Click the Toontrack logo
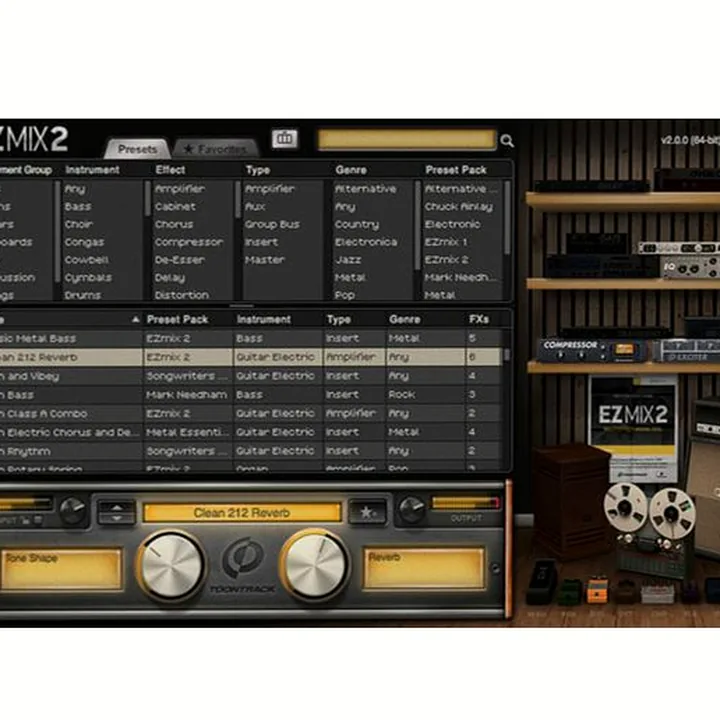This screenshot has width=720, height=720. tap(242, 566)
